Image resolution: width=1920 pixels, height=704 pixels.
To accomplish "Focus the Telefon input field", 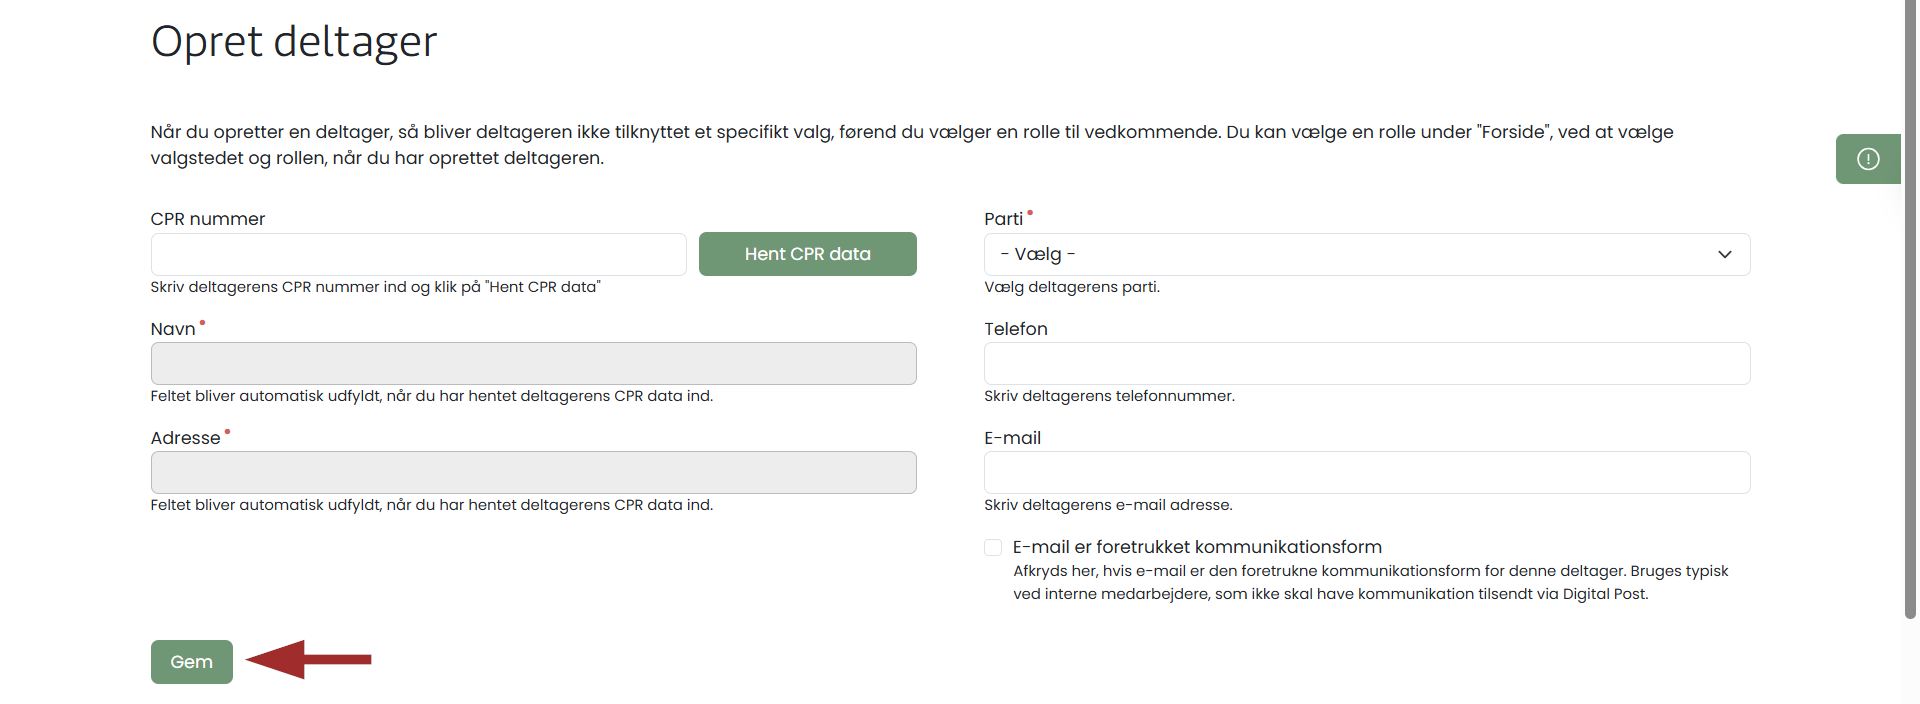I will [x=1366, y=364].
